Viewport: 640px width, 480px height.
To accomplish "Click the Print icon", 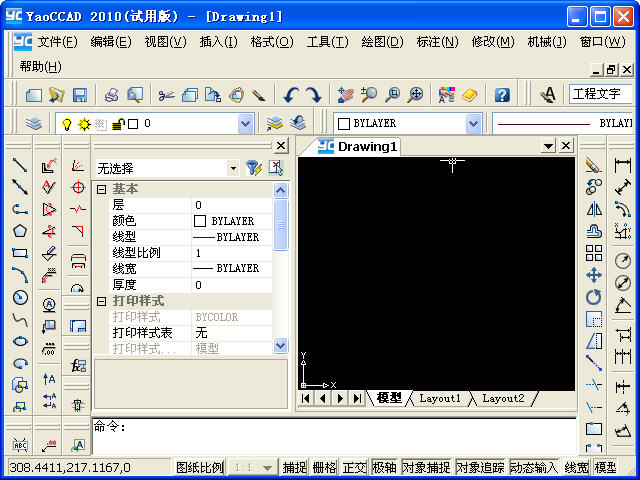I will (x=111, y=95).
